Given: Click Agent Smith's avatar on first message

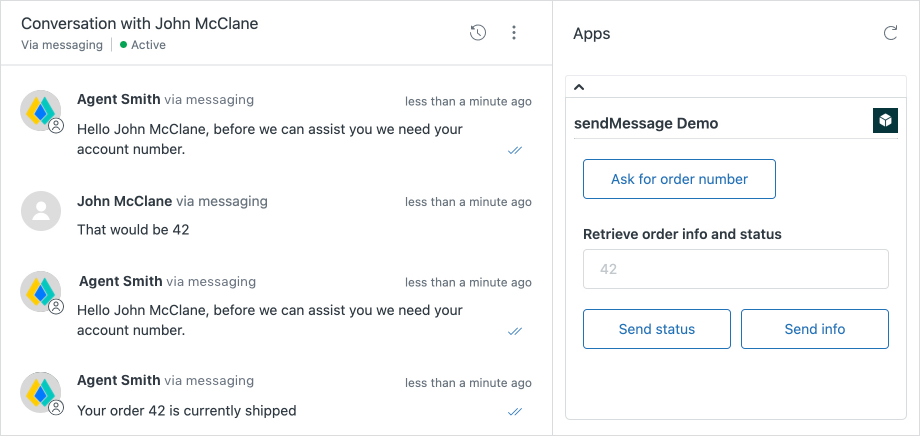Looking at the screenshot, I should click(x=41, y=111).
